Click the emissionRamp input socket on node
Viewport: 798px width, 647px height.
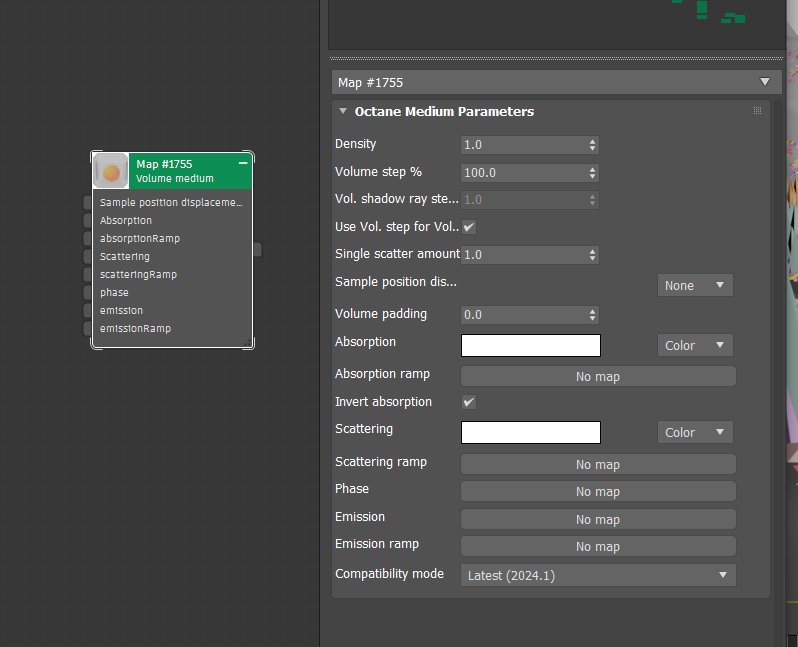click(88, 328)
